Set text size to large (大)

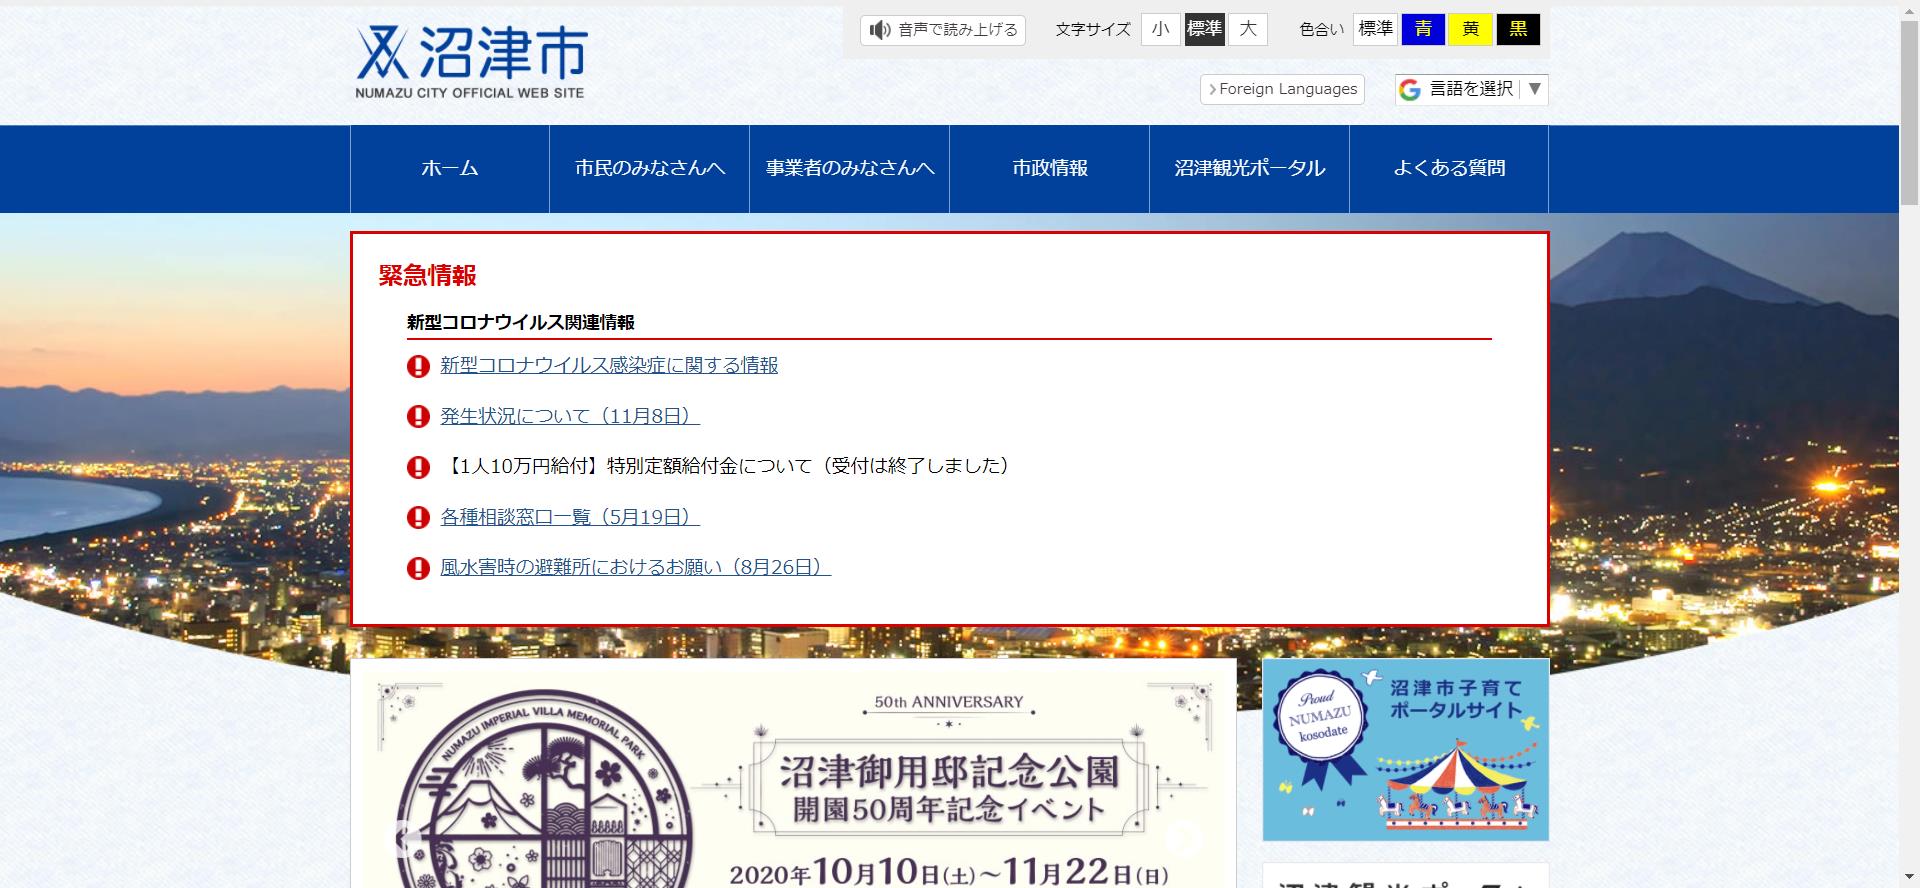pos(1248,29)
